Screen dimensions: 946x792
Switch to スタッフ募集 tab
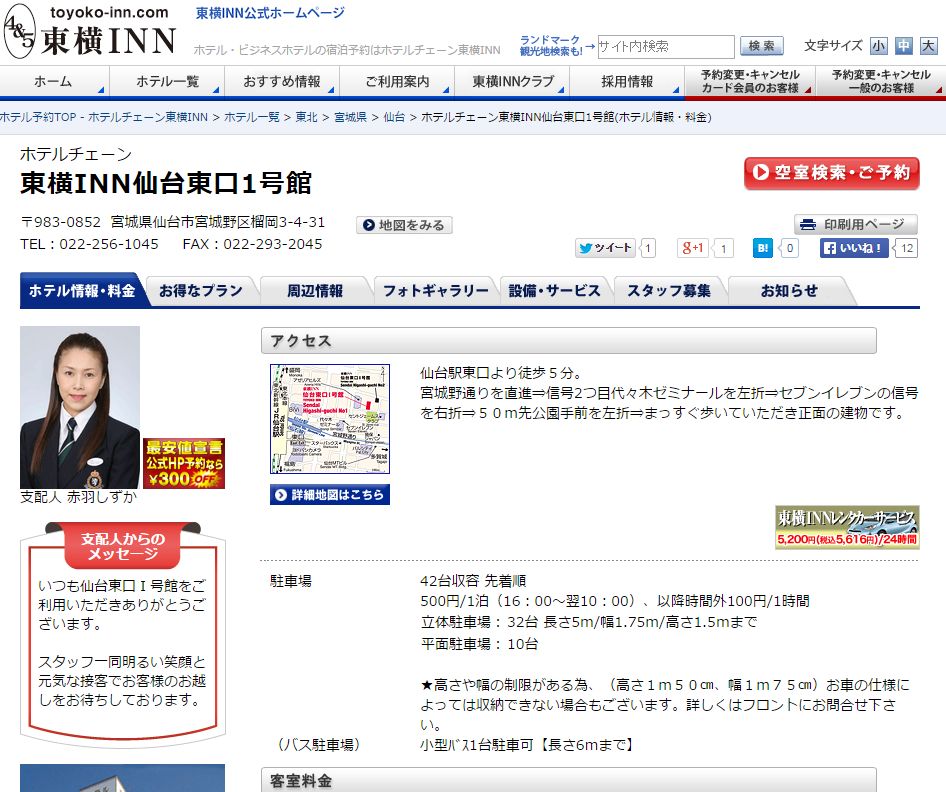pos(668,291)
